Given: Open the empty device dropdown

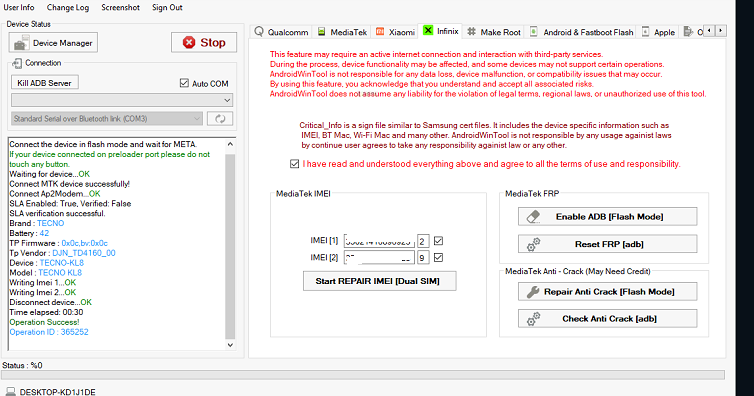Looking at the screenshot, I should click(122, 100).
